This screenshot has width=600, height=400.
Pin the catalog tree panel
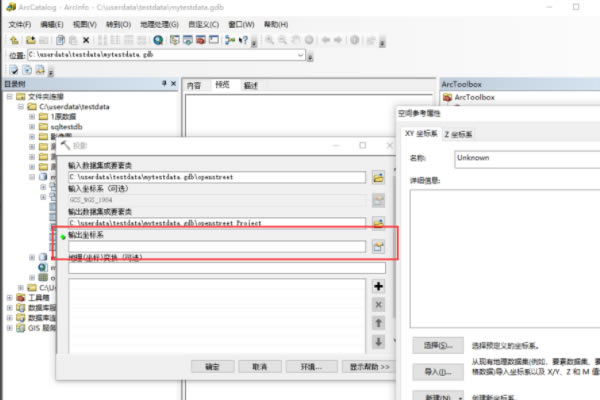click(x=164, y=83)
